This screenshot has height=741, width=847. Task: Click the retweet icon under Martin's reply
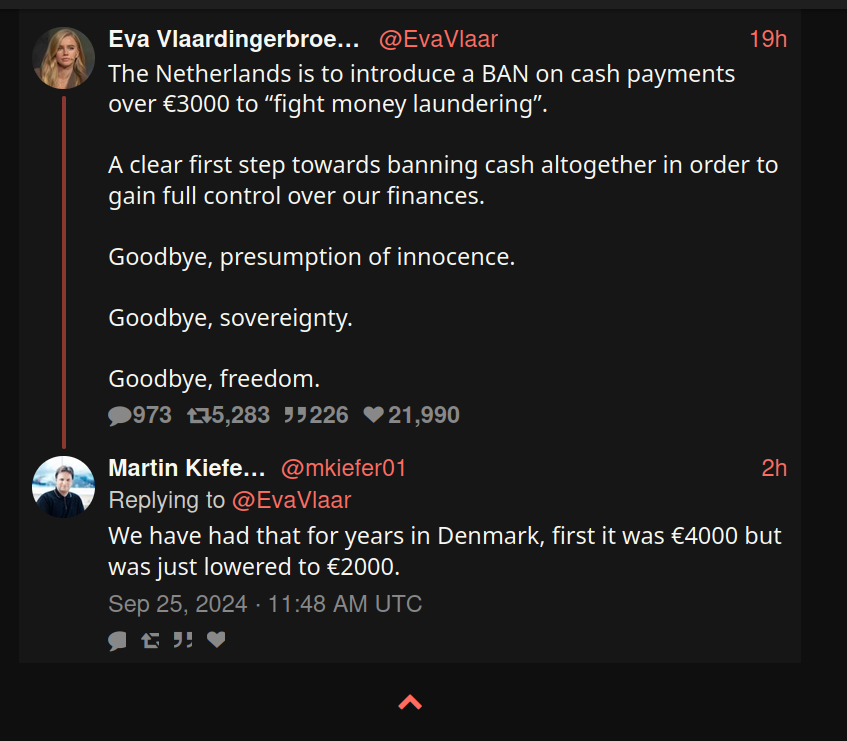point(150,640)
